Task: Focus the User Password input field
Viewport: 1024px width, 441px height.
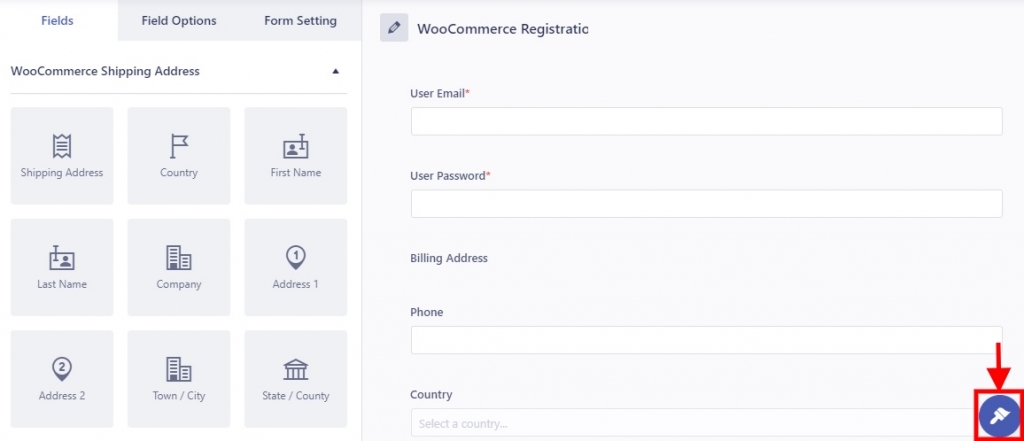Action: point(707,204)
